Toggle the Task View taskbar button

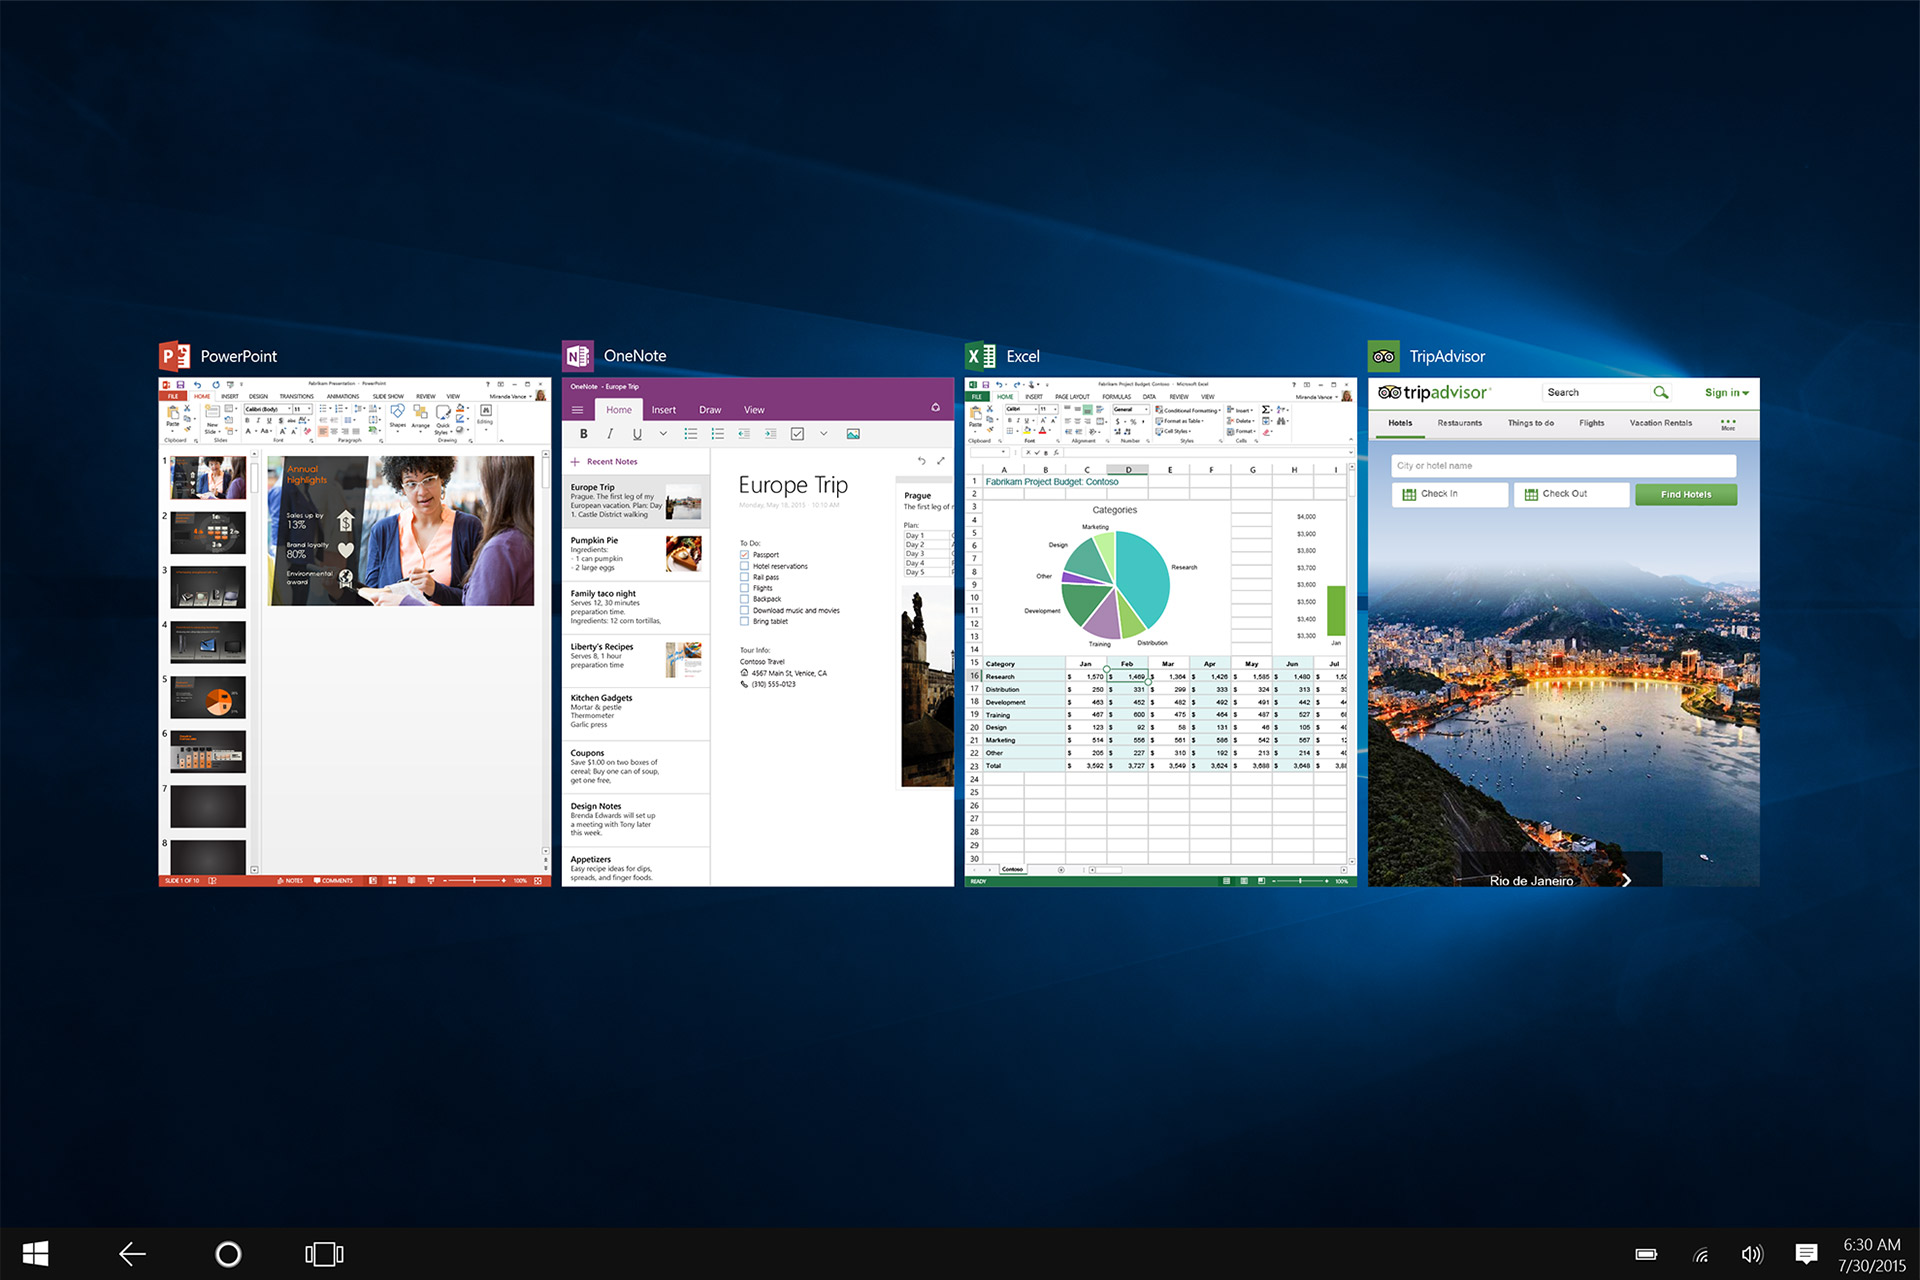pyautogui.click(x=324, y=1253)
